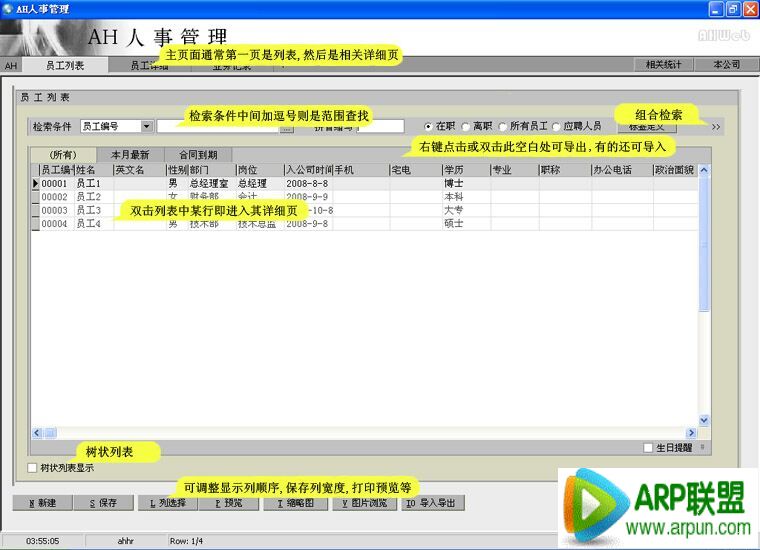This screenshot has height=550, width=760.
Task: Select the 离职 radio button
Action: (466, 127)
